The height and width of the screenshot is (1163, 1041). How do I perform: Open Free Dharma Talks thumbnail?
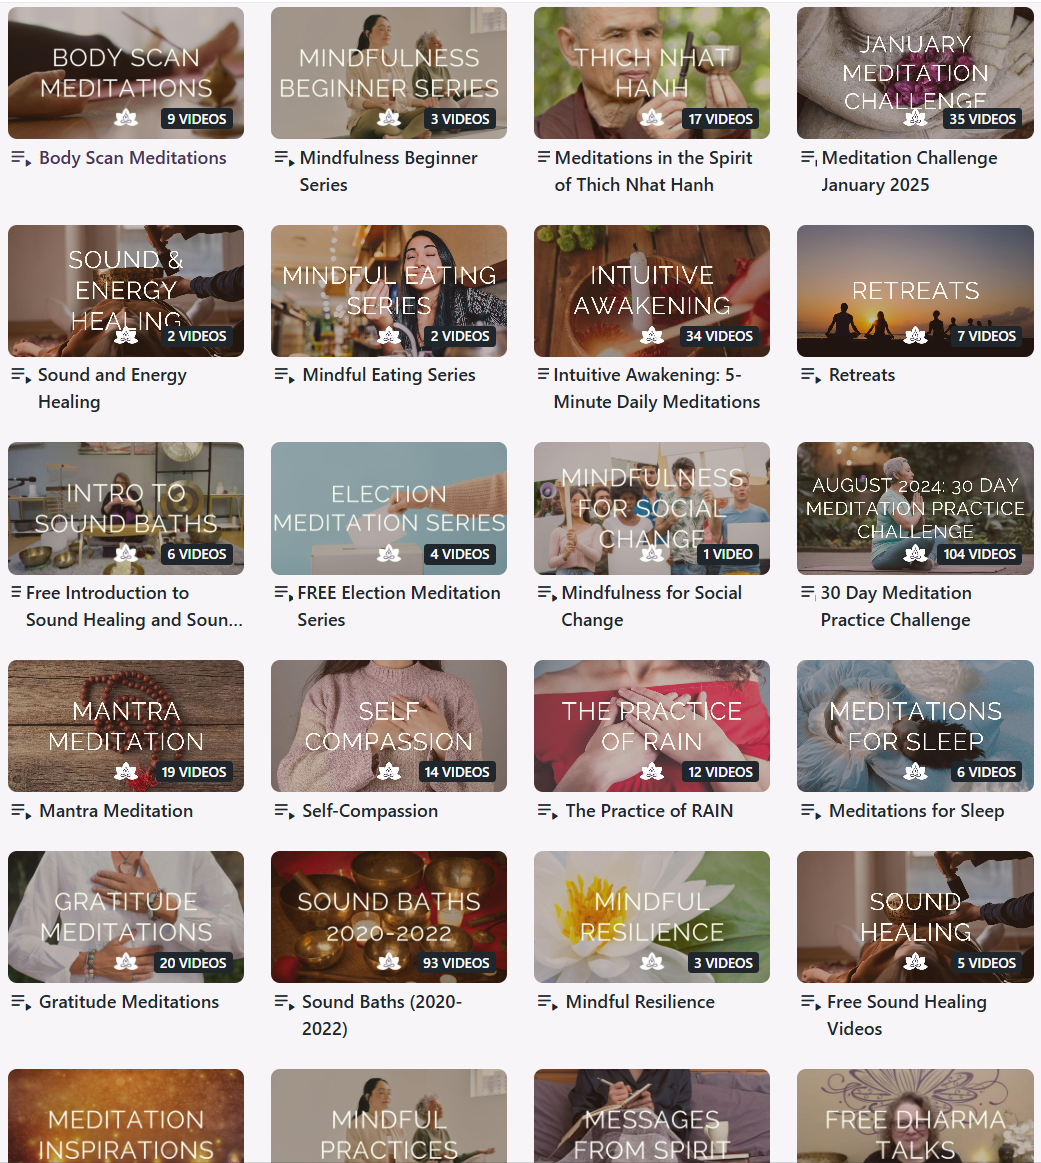(915, 1116)
